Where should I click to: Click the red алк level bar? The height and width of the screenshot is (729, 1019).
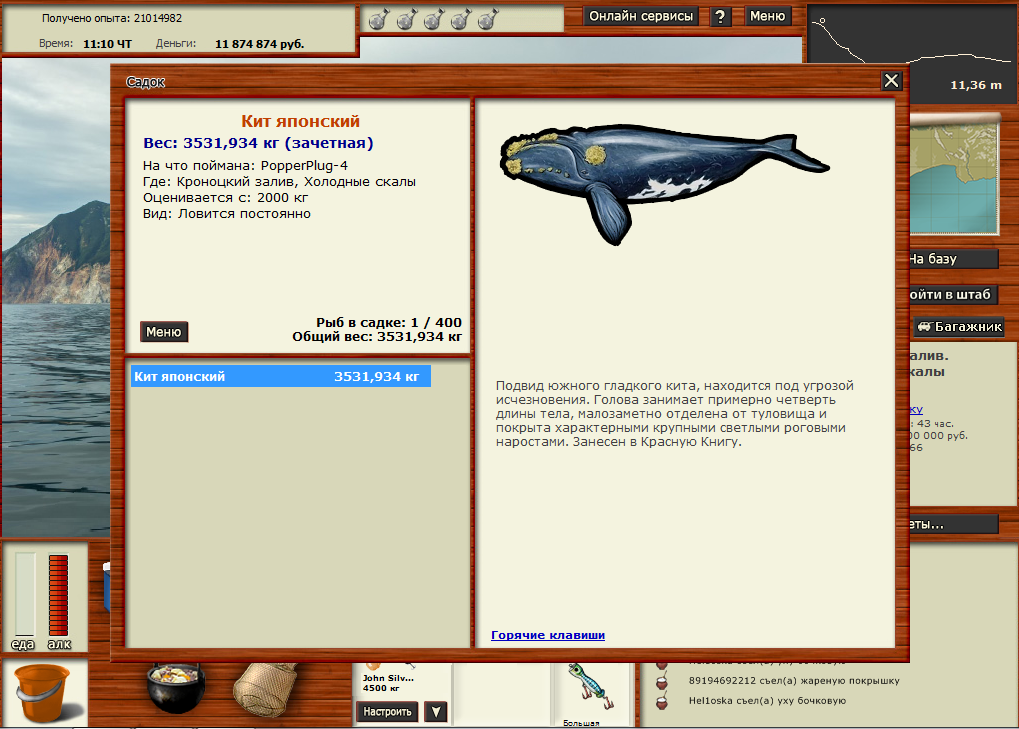click(x=58, y=594)
